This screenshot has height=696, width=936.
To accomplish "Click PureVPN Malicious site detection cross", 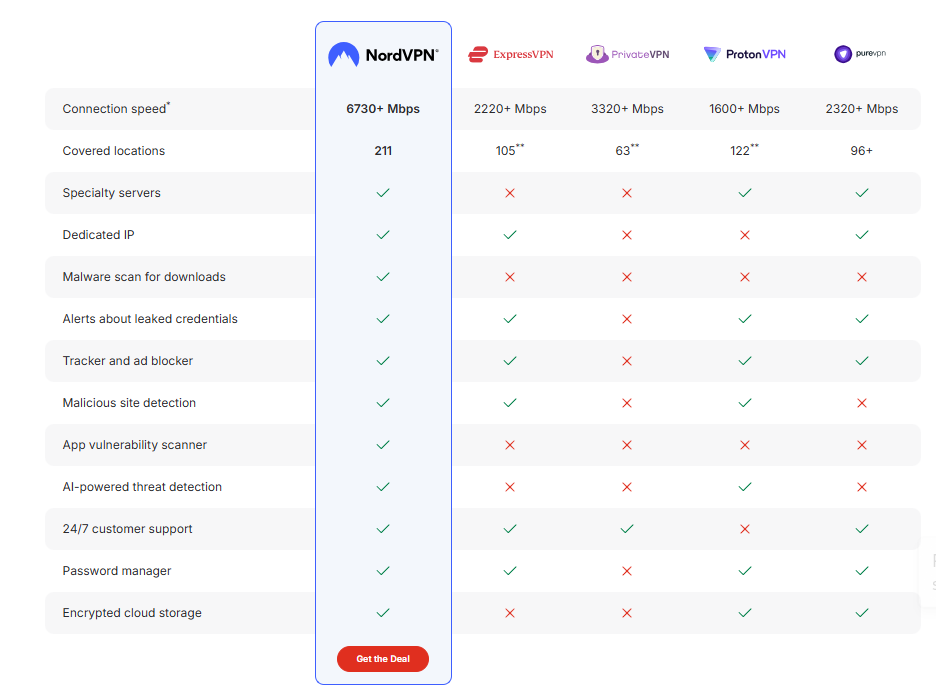I will point(862,403).
